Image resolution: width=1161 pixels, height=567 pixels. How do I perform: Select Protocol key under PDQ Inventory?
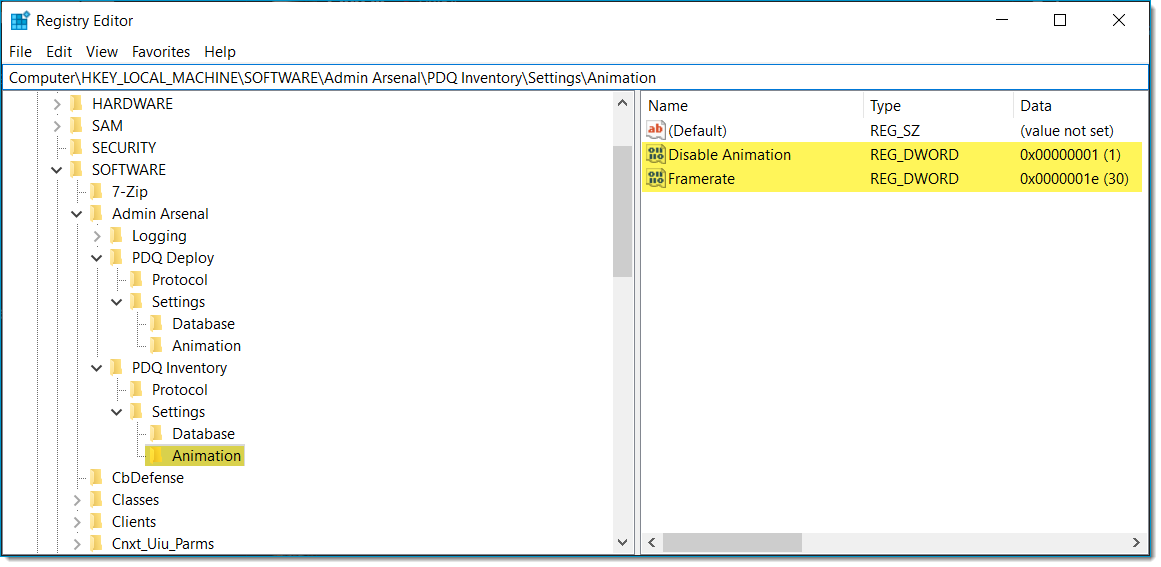180,389
